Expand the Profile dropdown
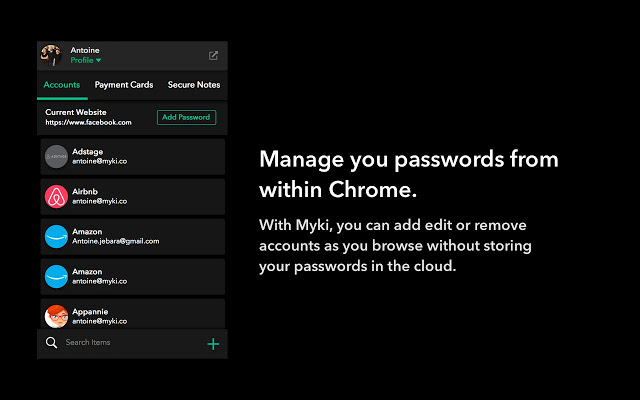The image size is (640, 400). tap(86, 61)
